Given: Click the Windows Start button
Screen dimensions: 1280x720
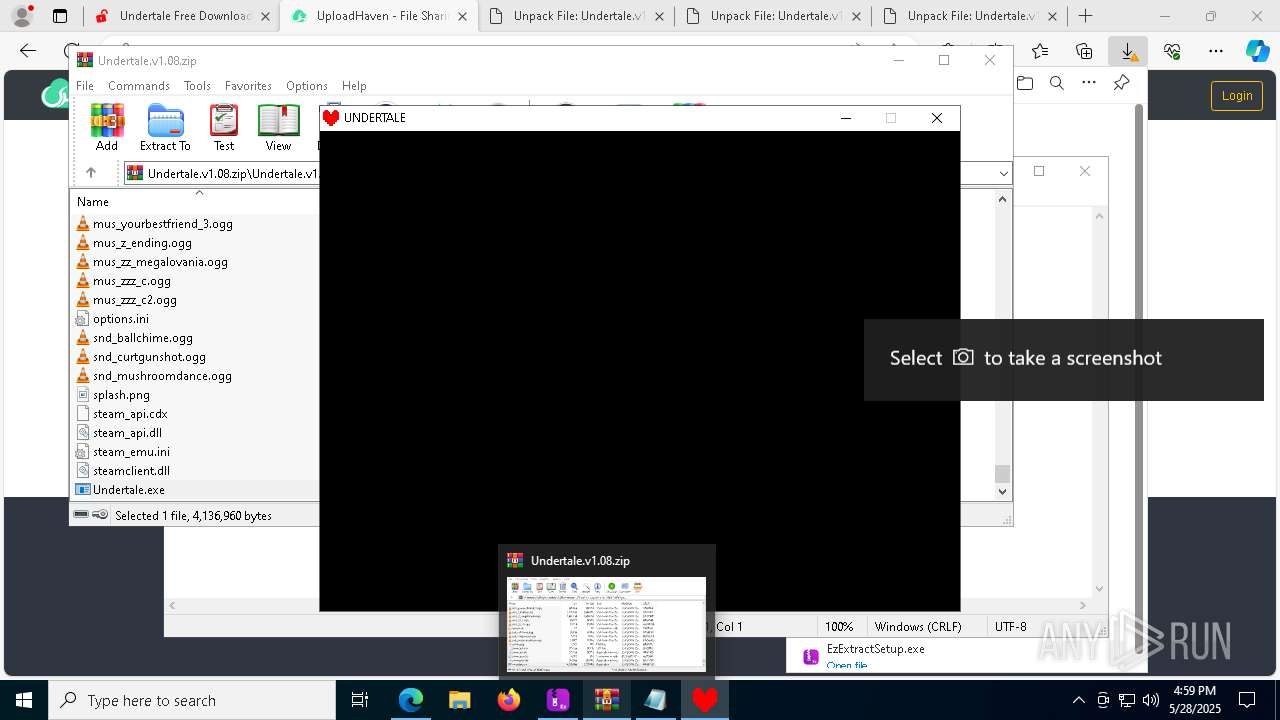Looking at the screenshot, I should pyautogui.click(x=24, y=700).
